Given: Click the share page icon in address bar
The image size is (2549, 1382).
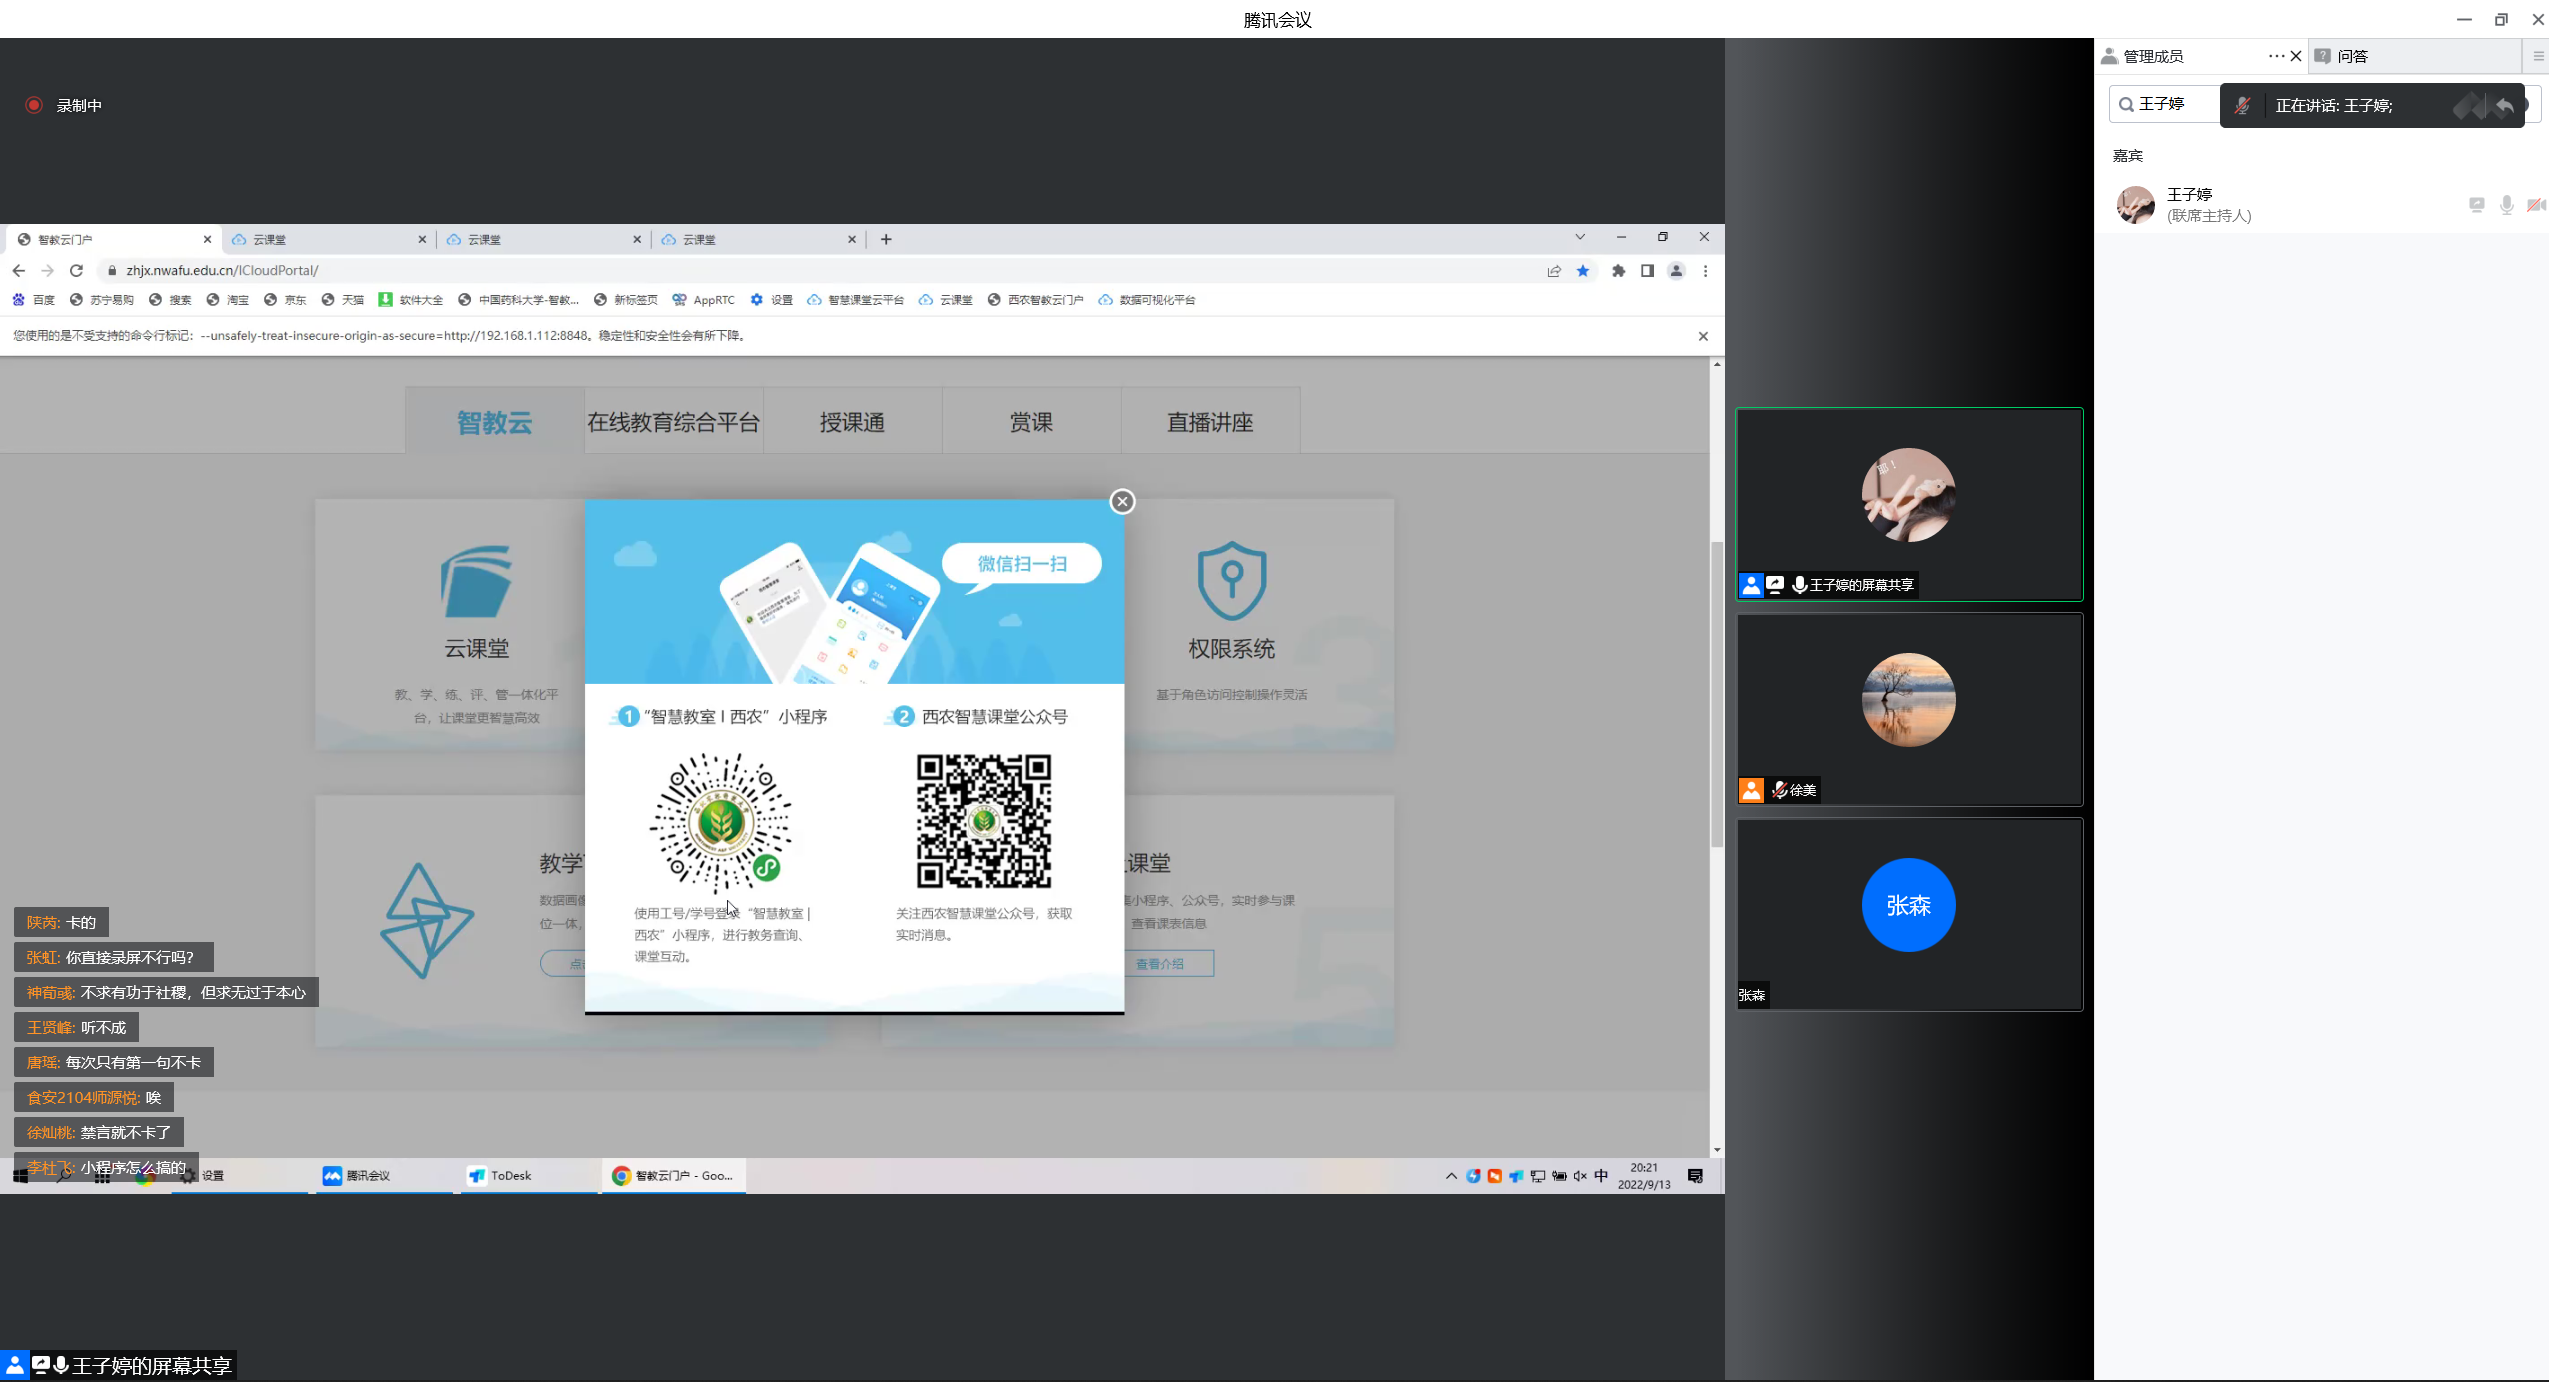Looking at the screenshot, I should (1554, 270).
